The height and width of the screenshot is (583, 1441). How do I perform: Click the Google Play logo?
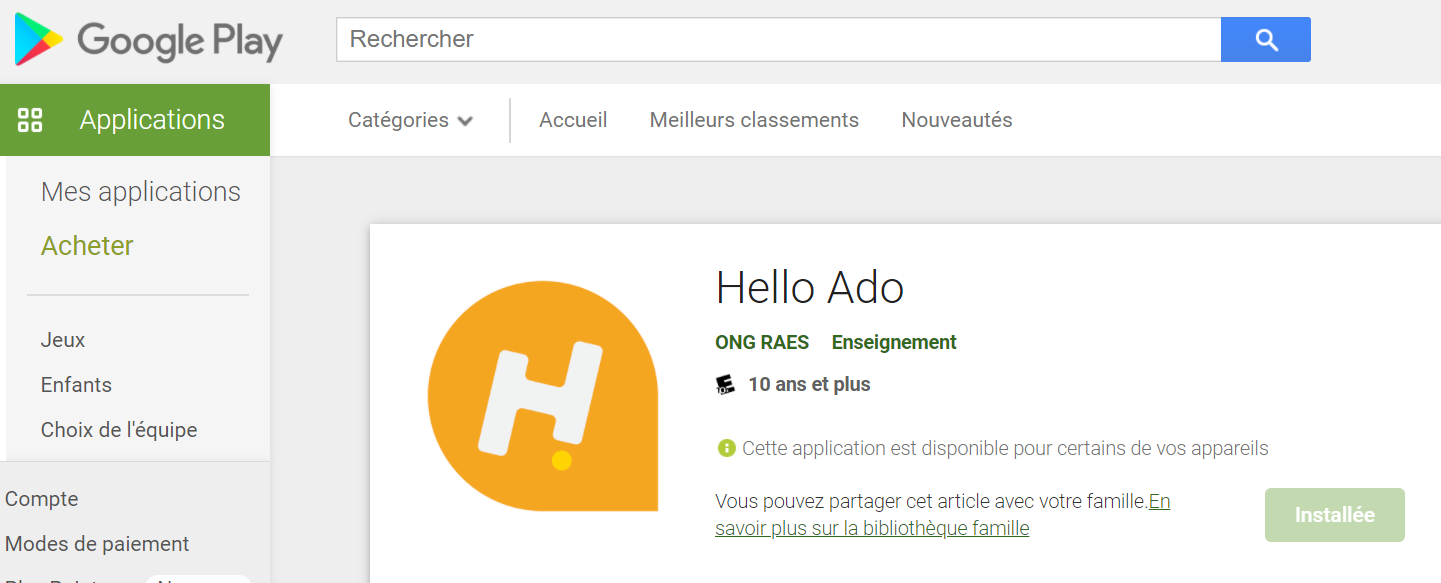pyautogui.click(x=149, y=41)
